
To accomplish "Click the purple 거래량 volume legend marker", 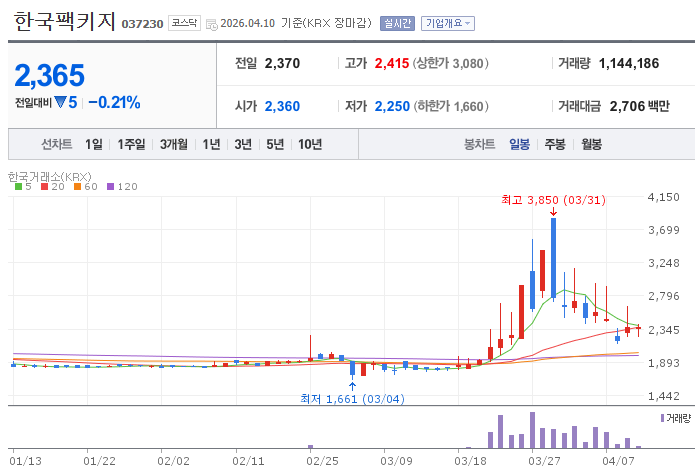I will click(662, 418).
